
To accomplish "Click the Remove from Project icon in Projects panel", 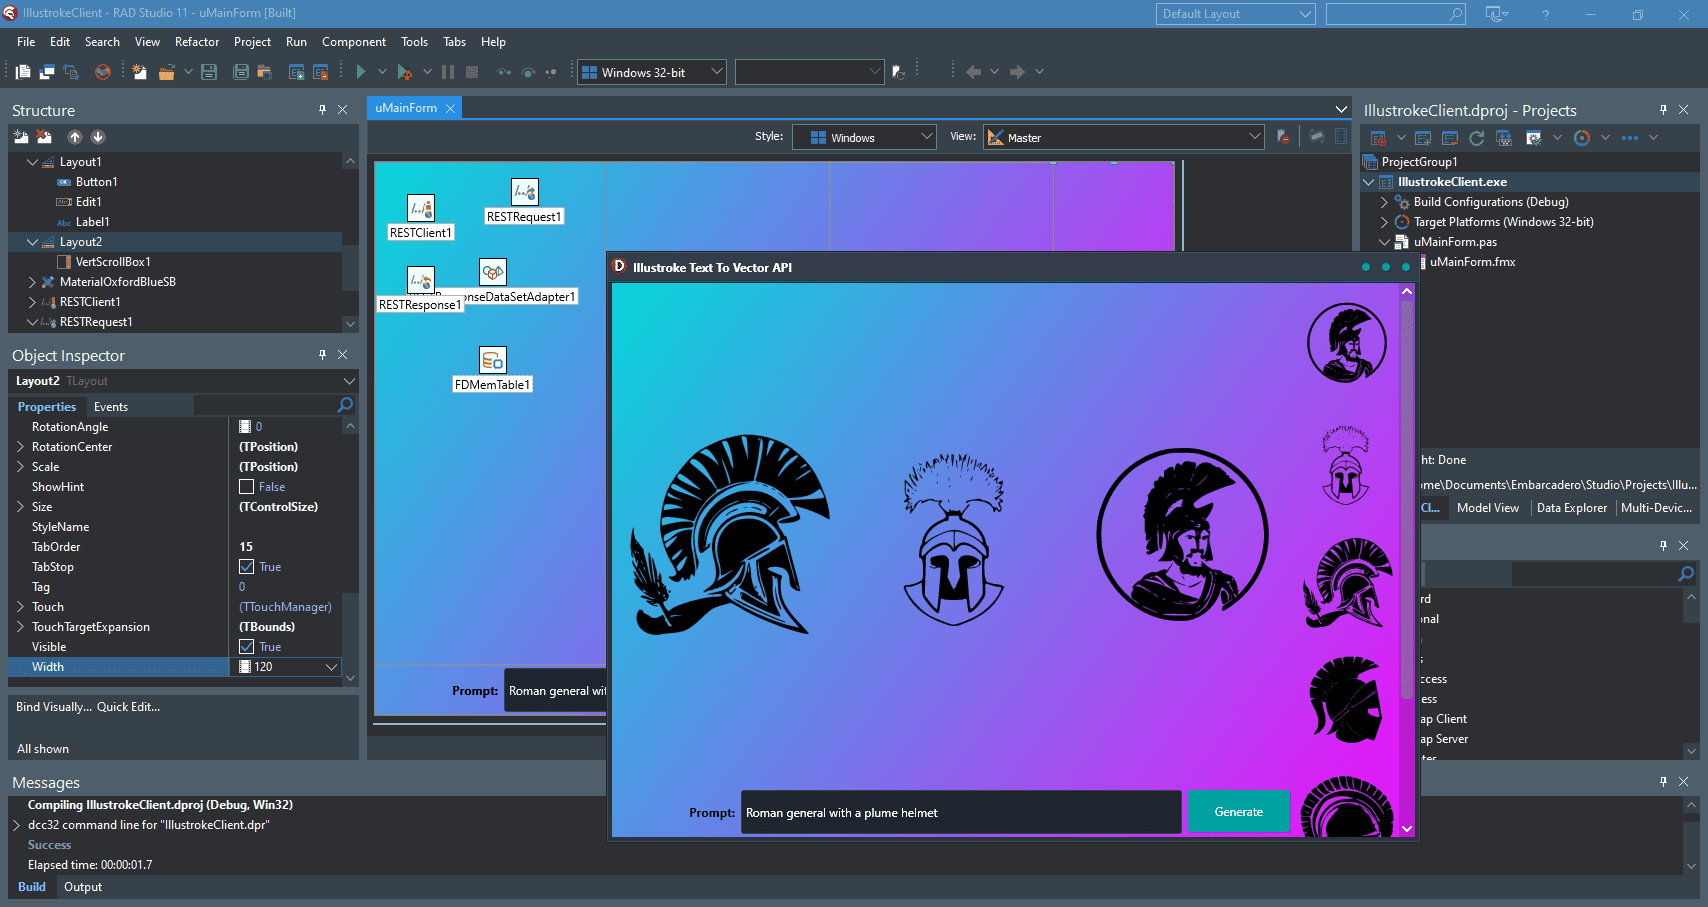I will [x=1450, y=138].
